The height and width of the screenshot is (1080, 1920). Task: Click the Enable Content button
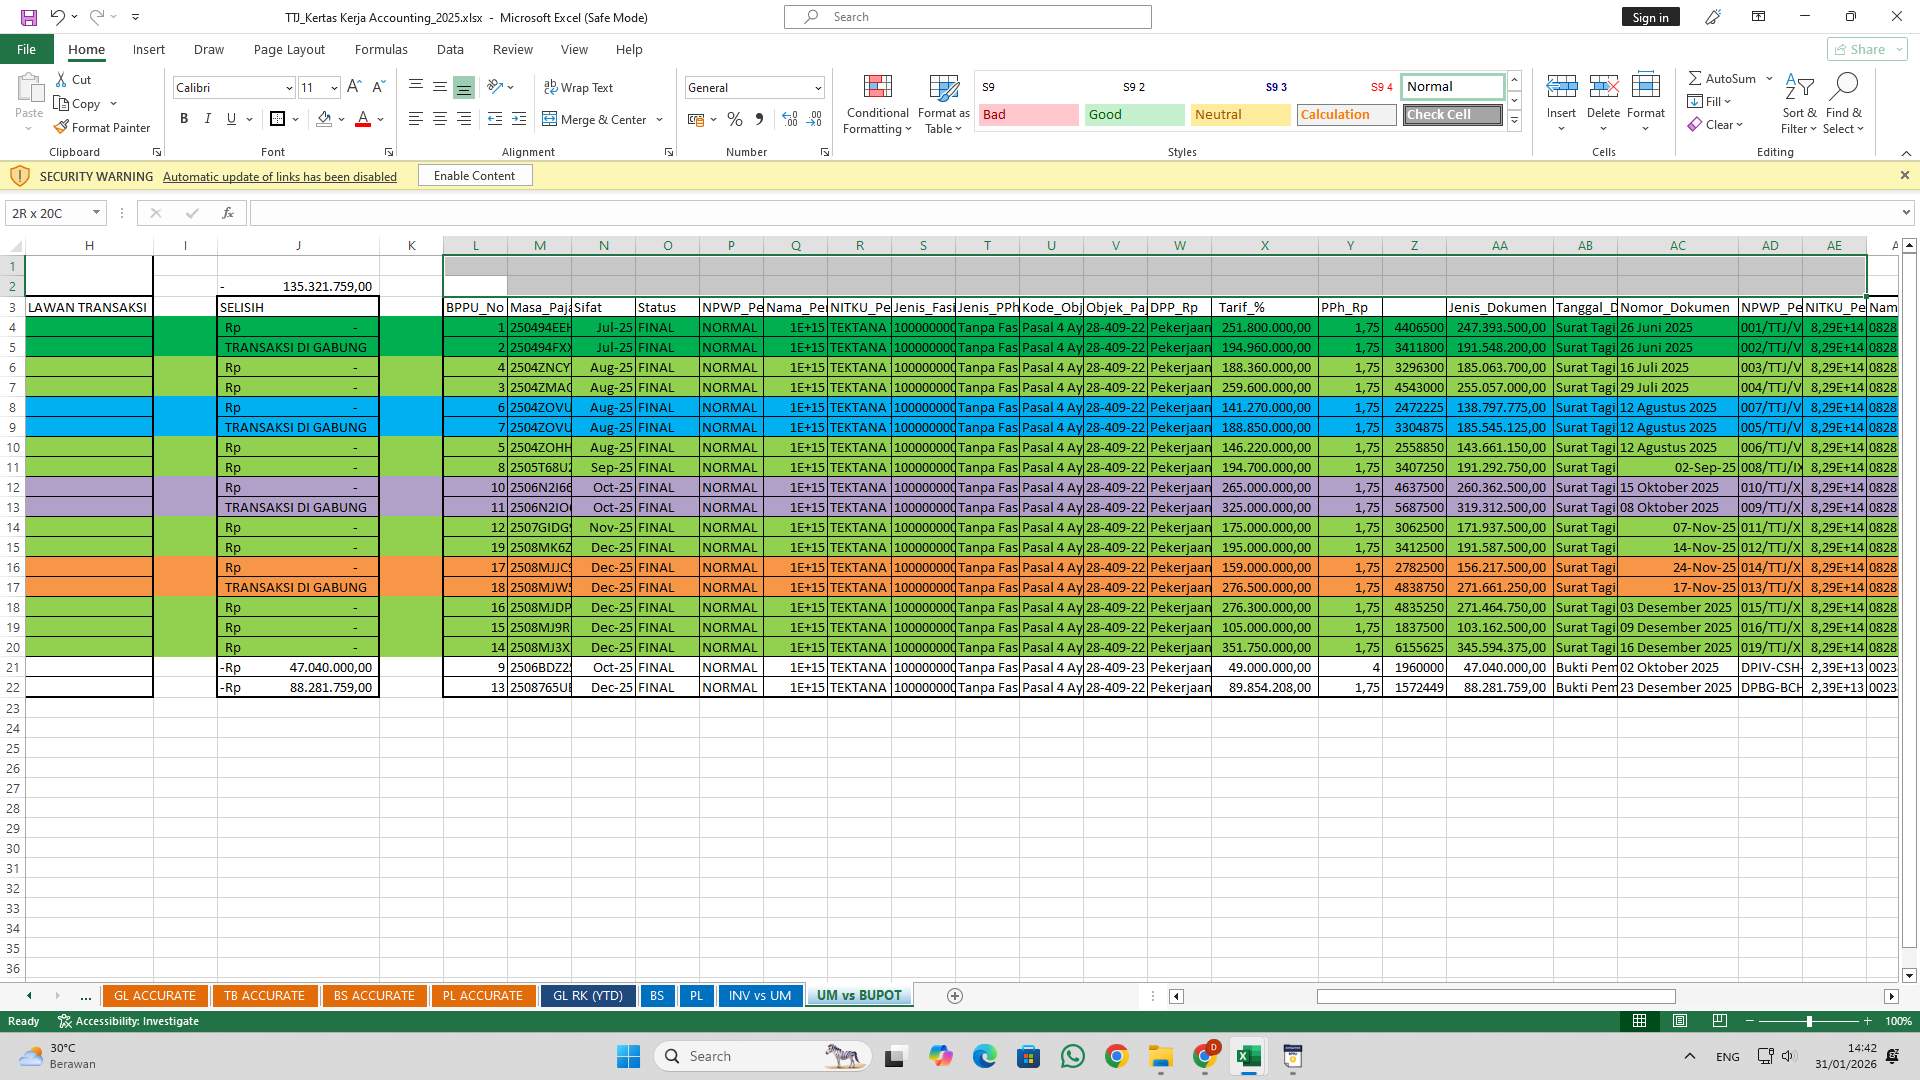[x=474, y=175]
